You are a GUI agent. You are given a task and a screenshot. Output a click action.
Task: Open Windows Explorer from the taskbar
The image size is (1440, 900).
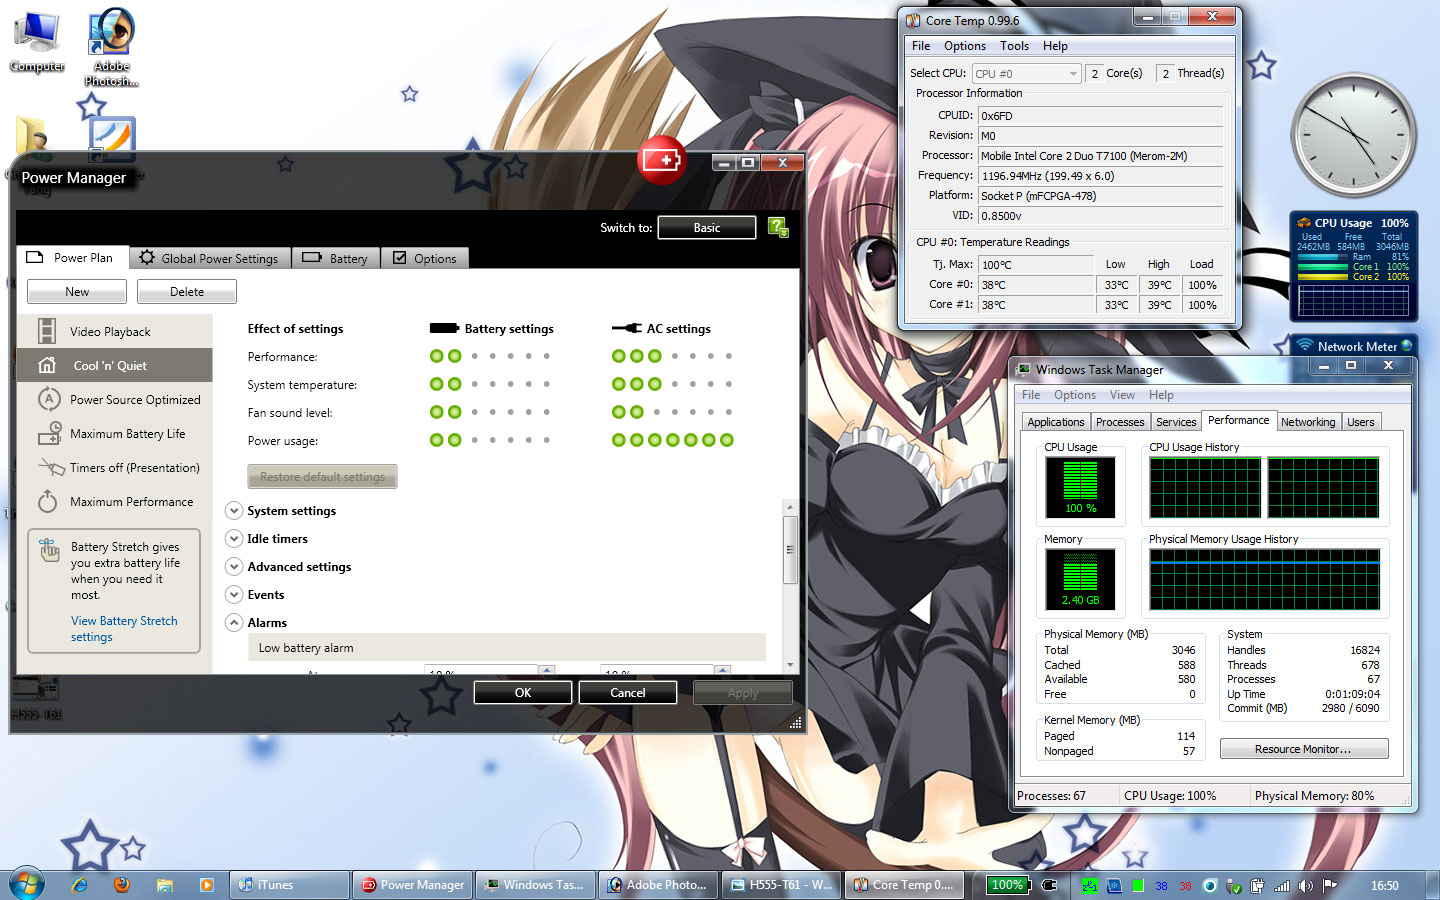164,885
